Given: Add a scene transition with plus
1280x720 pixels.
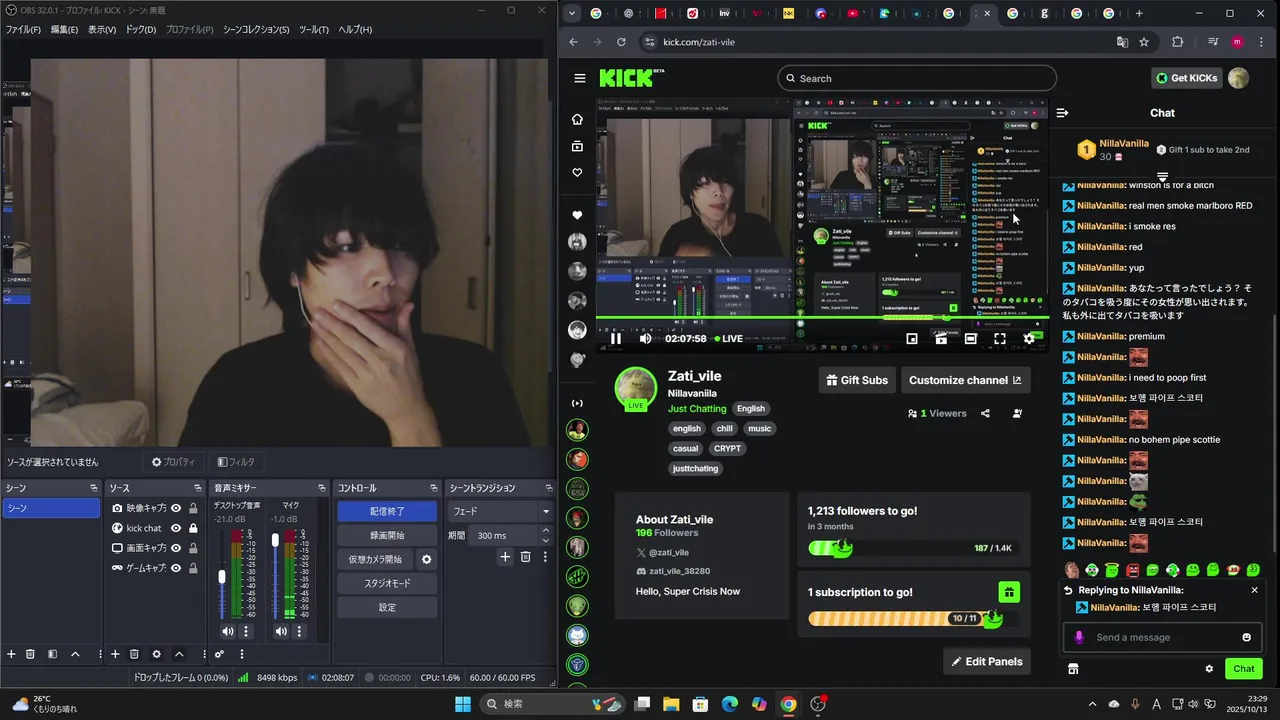Looking at the screenshot, I should [505, 557].
